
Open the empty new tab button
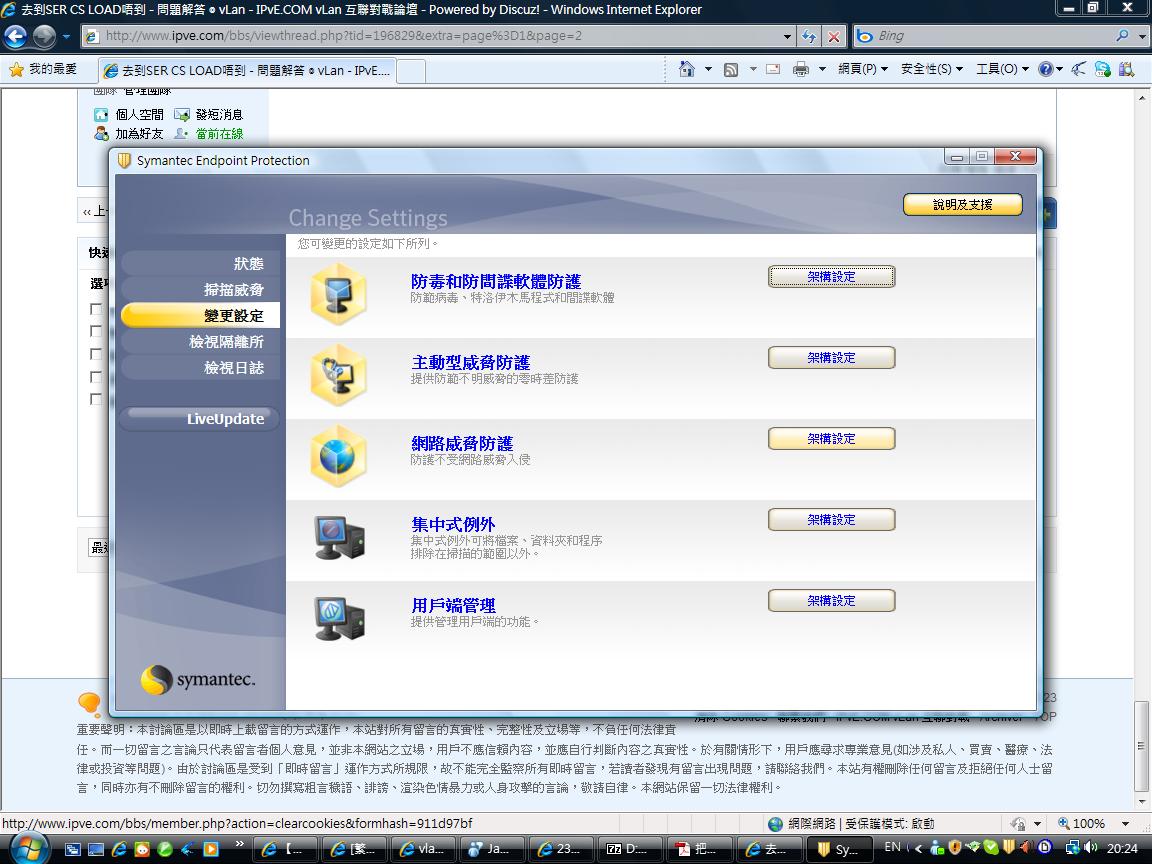(x=411, y=71)
